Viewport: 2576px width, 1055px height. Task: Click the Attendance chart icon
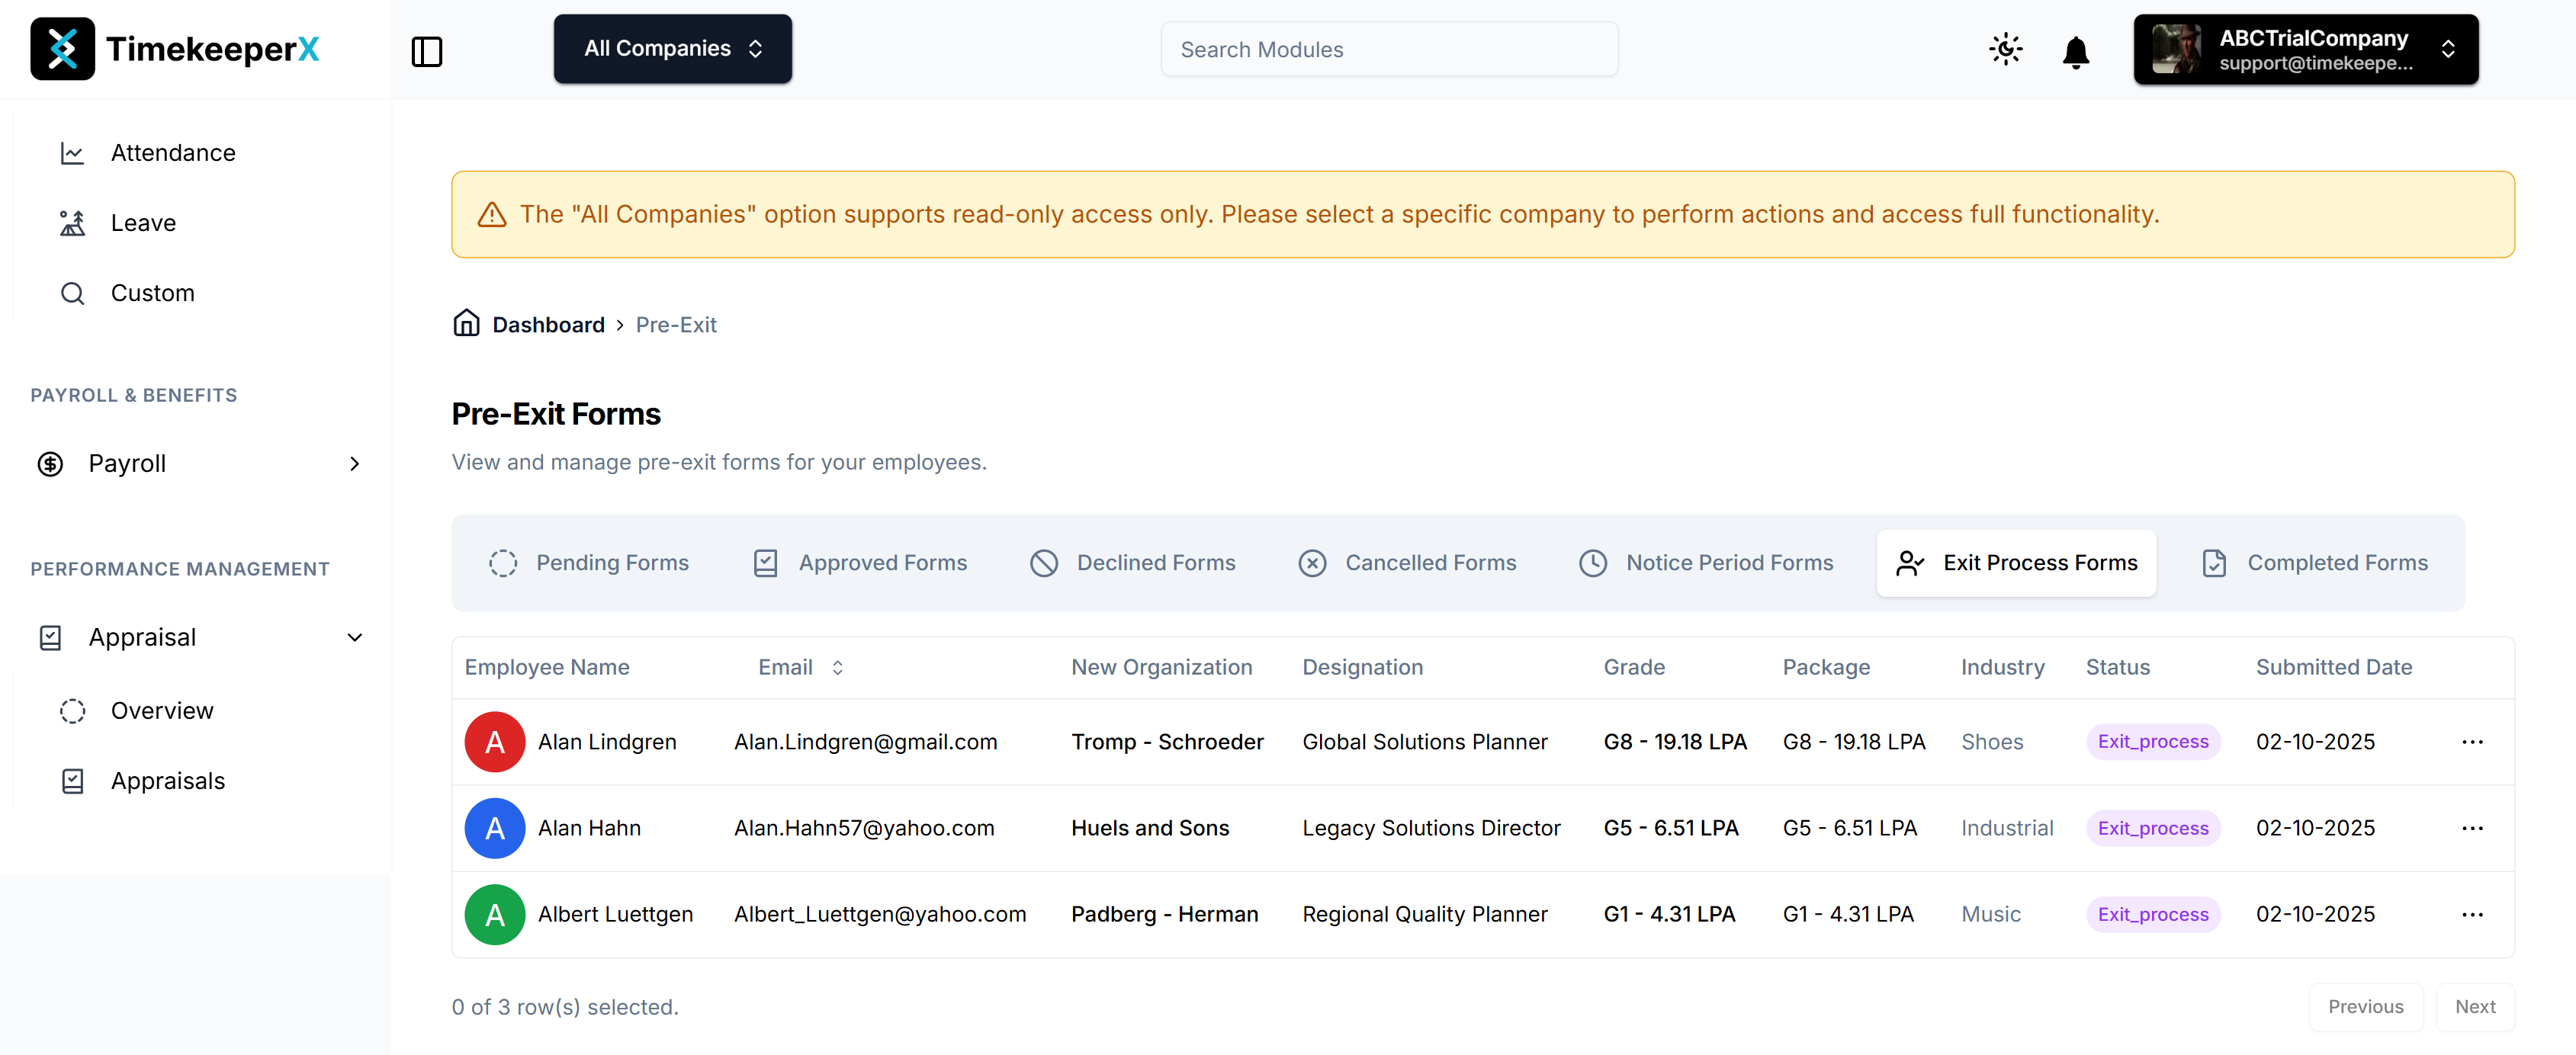pyautogui.click(x=72, y=153)
